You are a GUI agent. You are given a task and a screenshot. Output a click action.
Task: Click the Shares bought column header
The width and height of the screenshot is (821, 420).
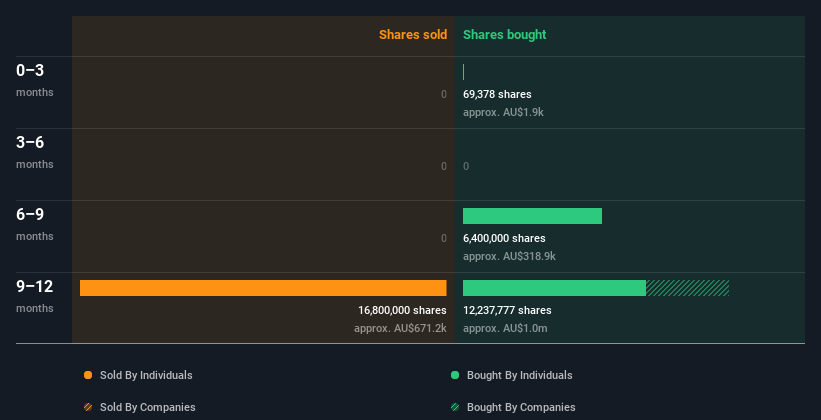point(505,35)
